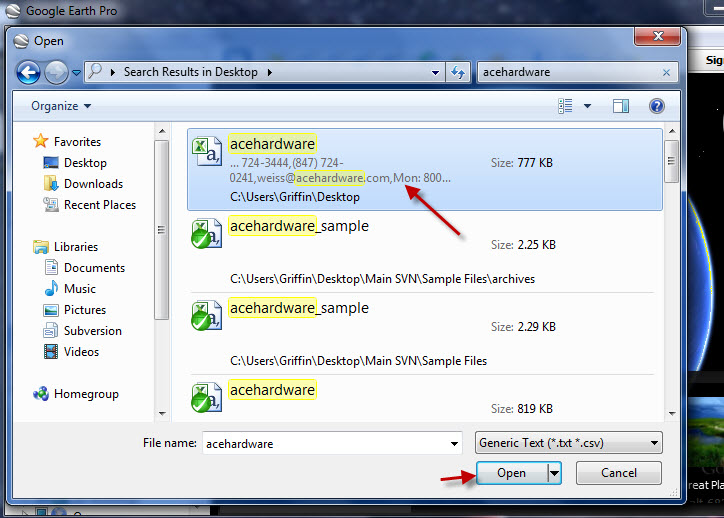Click icon of 2.25 KB acehardware_sample file
This screenshot has width=724, height=518.
click(x=206, y=234)
